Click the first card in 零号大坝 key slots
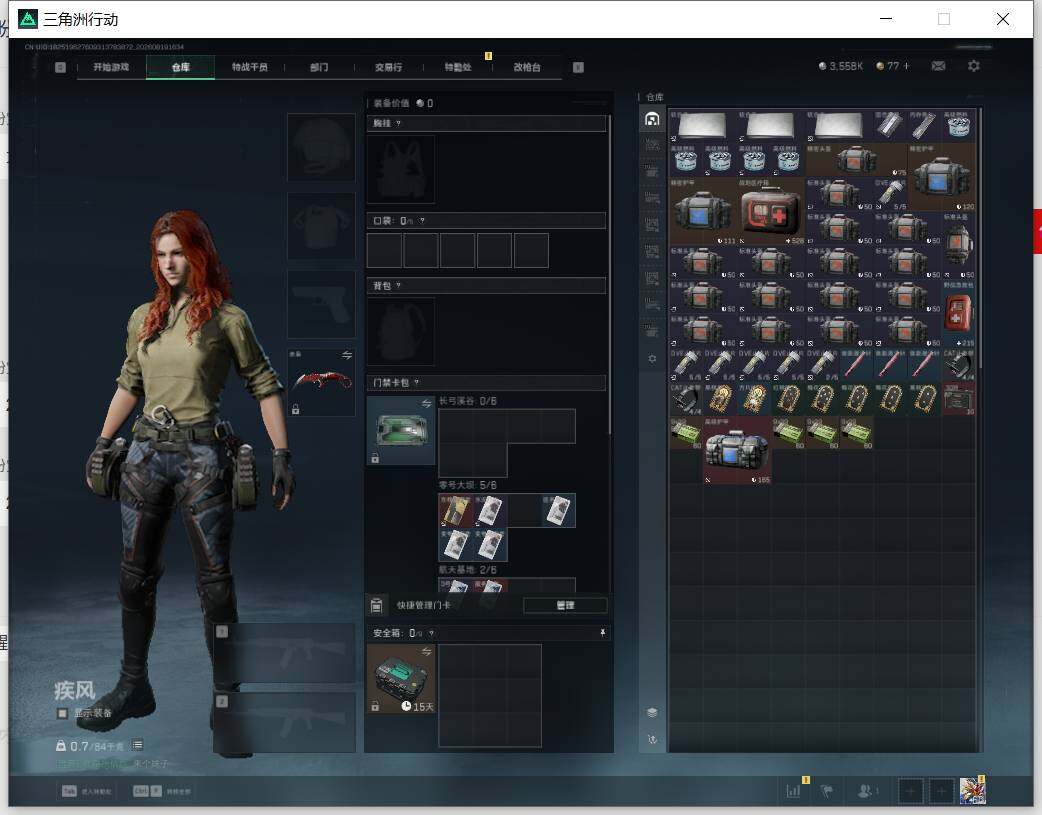The height and width of the screenshot is (815, 1042). [x=455, y=511]
